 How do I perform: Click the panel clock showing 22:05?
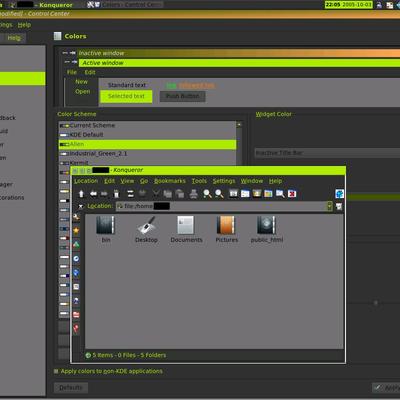click(349, 5)
